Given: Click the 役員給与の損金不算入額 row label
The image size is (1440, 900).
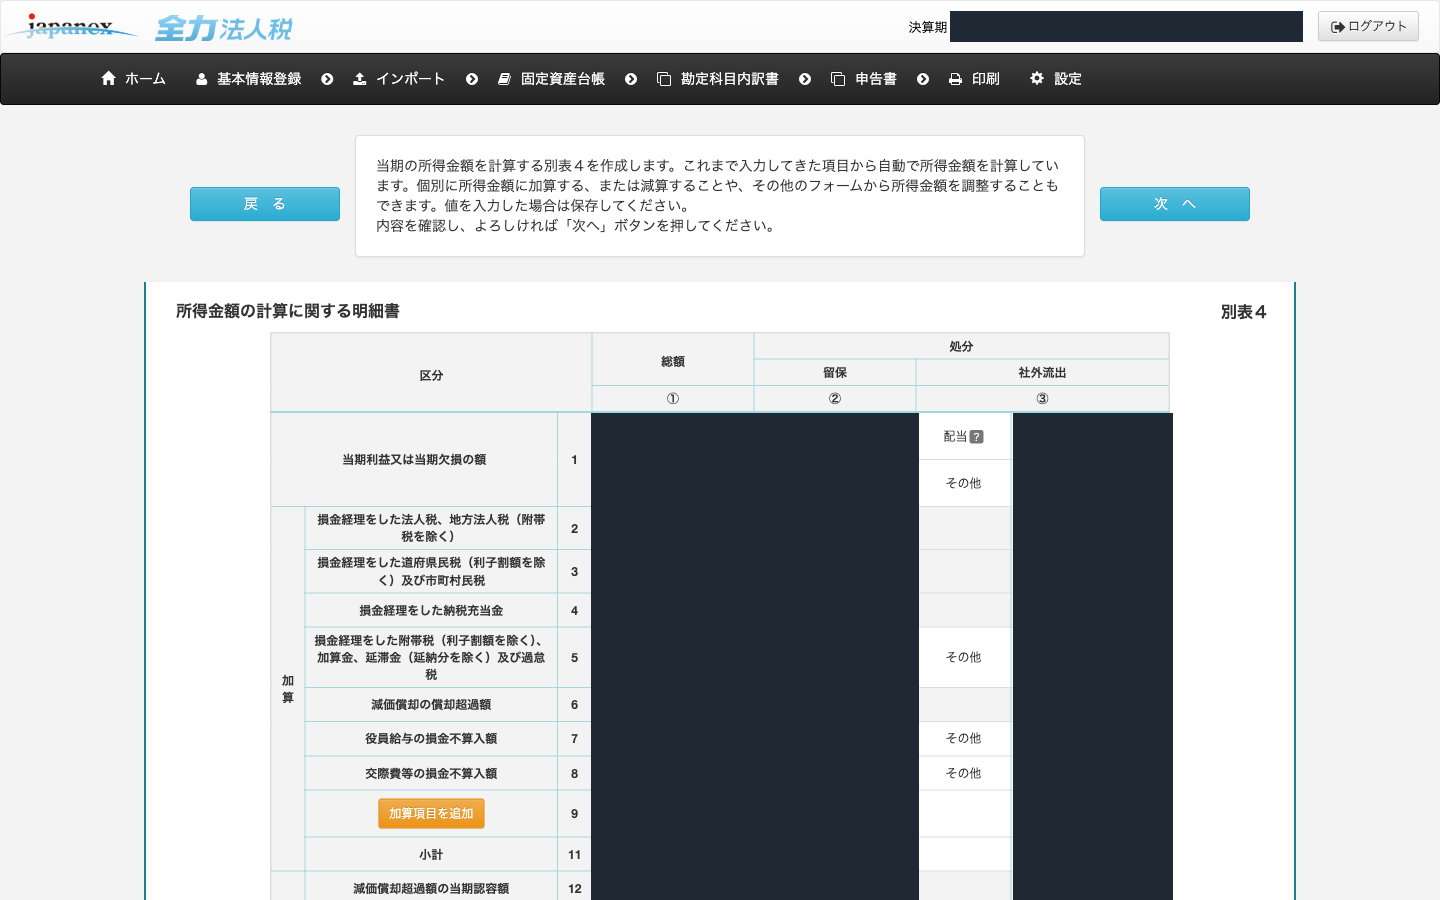Looking at the screenshot, I should [x=431, y=739].
